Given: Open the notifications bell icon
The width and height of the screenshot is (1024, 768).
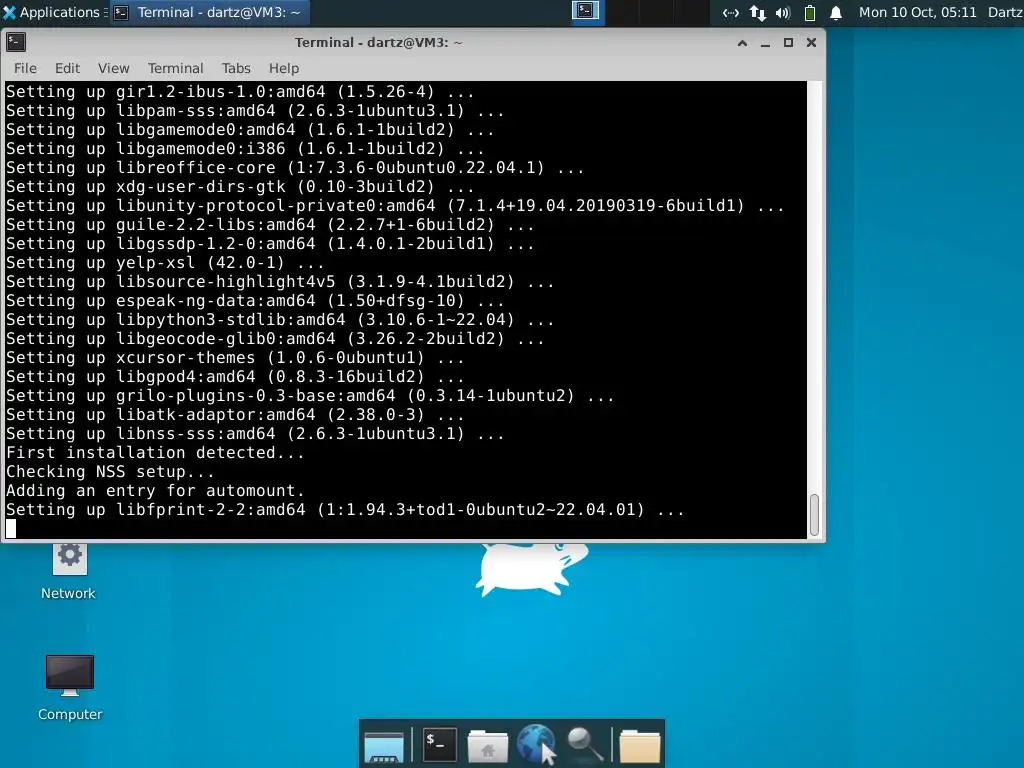Looking at the screenshot, I should point(836,13).
